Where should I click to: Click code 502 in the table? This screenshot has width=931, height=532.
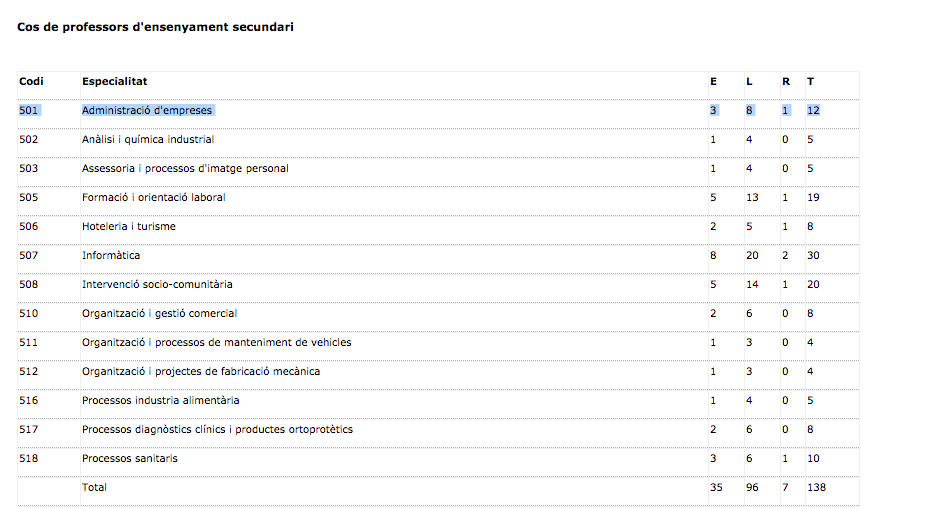coord(28,139)
